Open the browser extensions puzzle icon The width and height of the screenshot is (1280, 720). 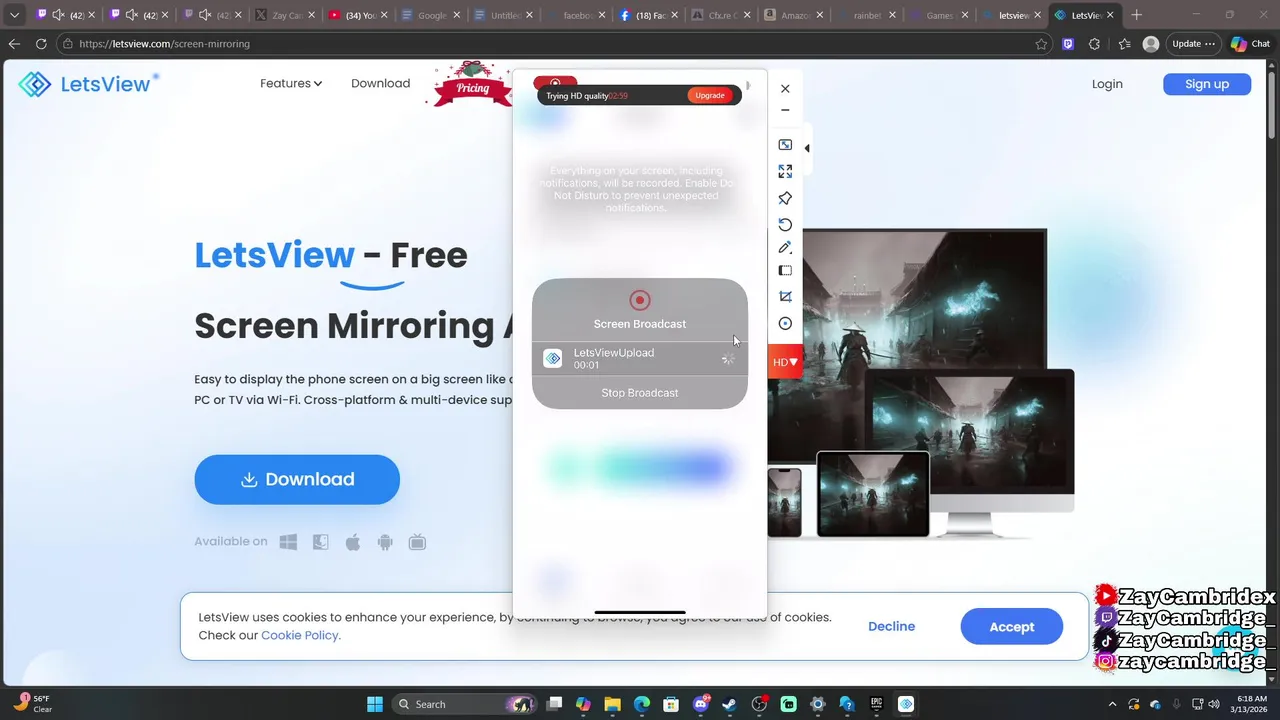pyautogui.click(x=1094, y=44)
